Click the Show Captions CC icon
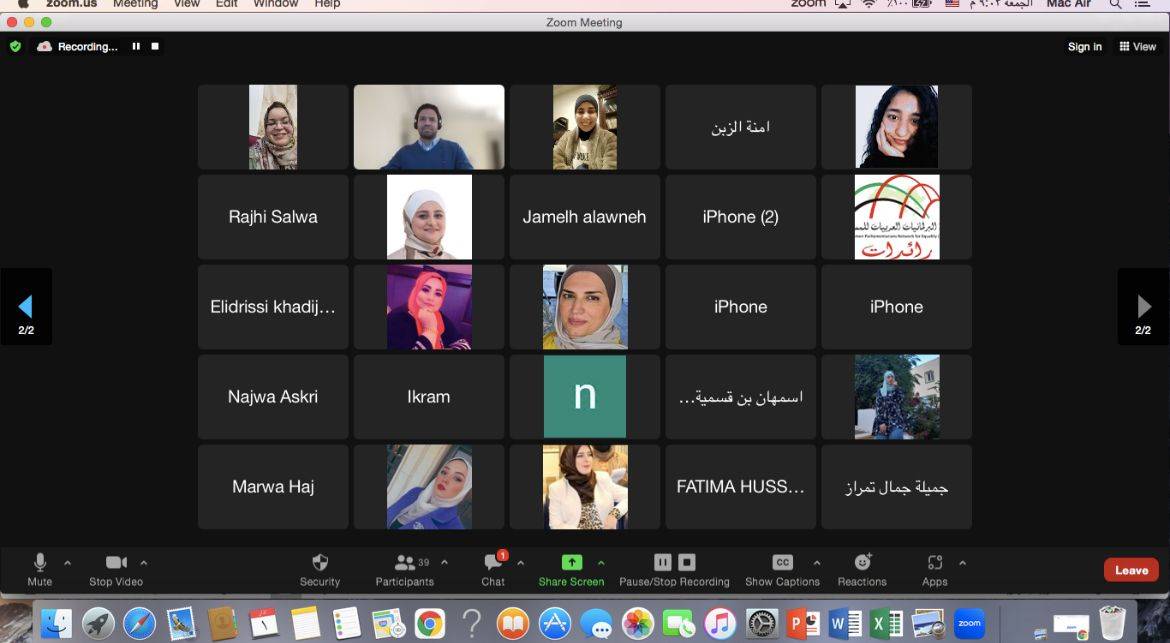1170x643 pixels. (782, 563)
